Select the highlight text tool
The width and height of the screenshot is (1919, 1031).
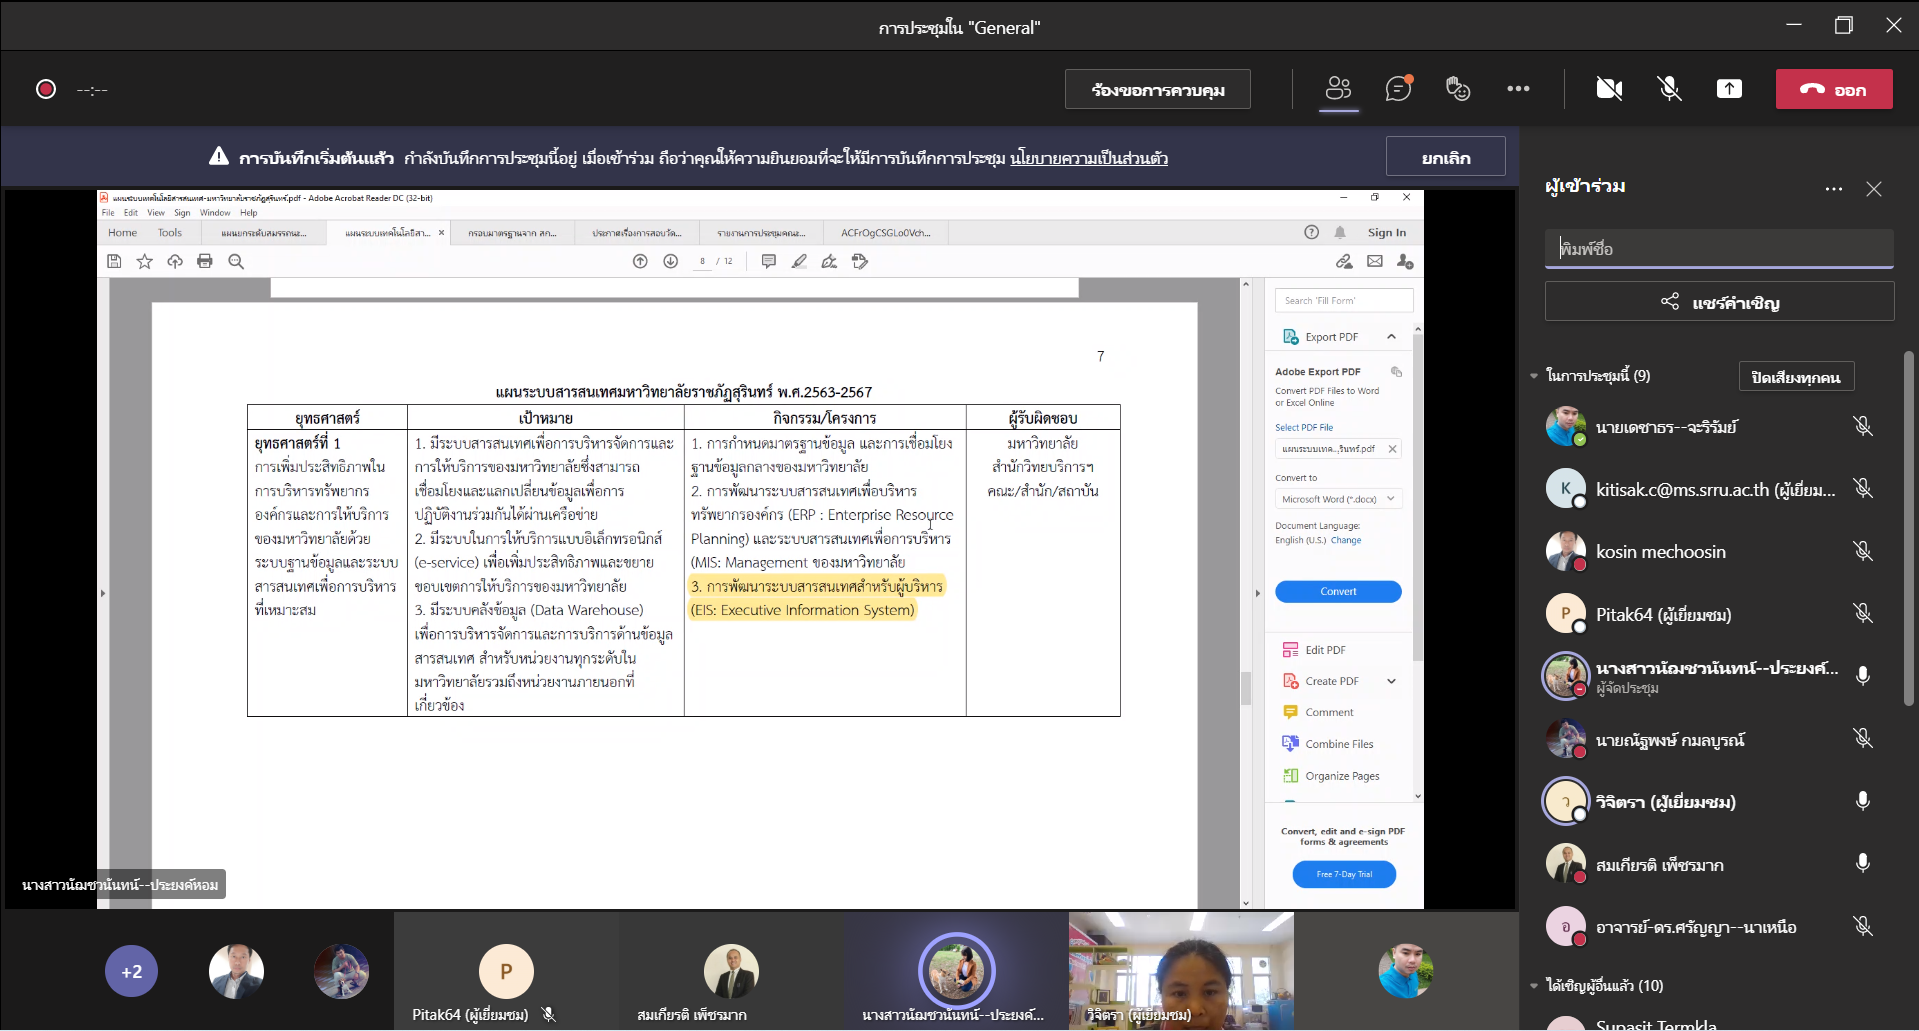coord(799,261)
